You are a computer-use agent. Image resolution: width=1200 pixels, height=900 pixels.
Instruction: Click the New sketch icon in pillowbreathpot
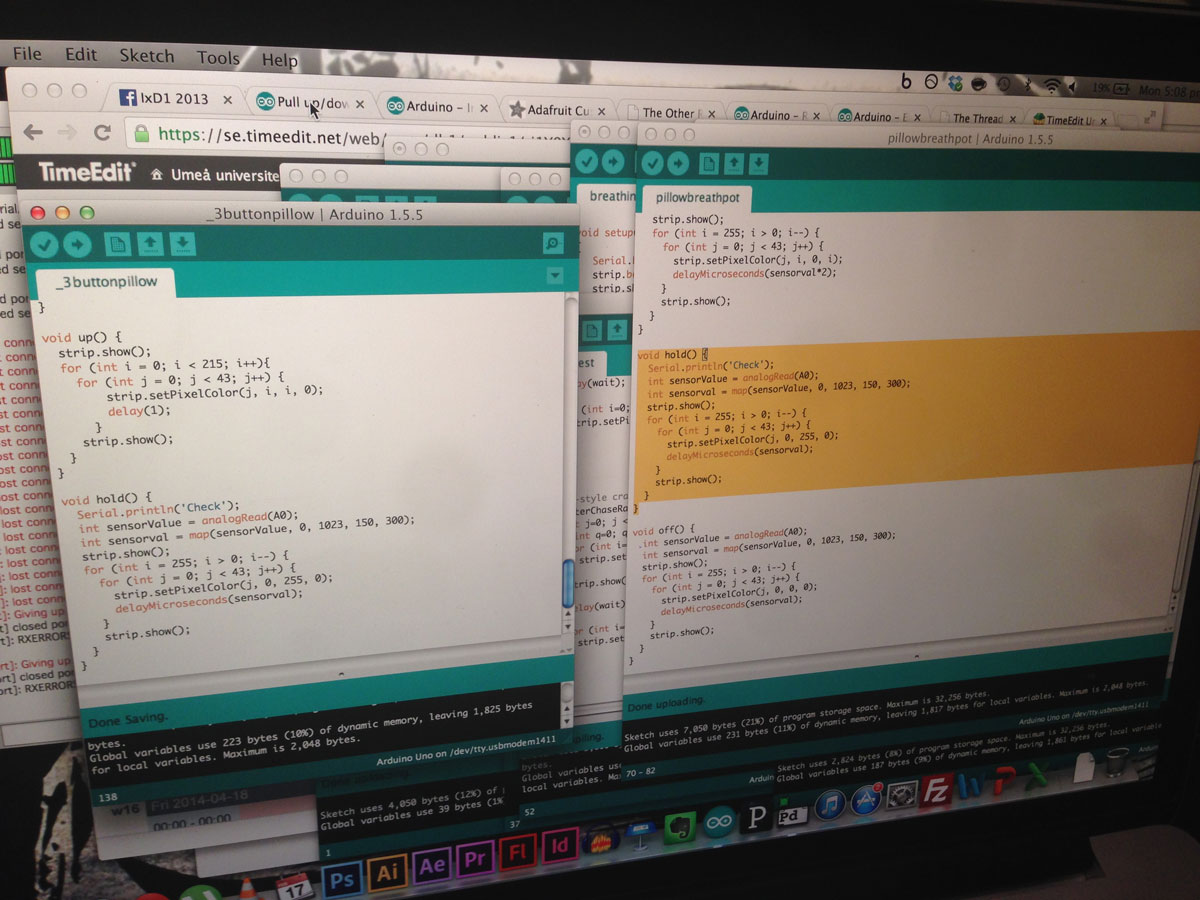pos(709,162)
